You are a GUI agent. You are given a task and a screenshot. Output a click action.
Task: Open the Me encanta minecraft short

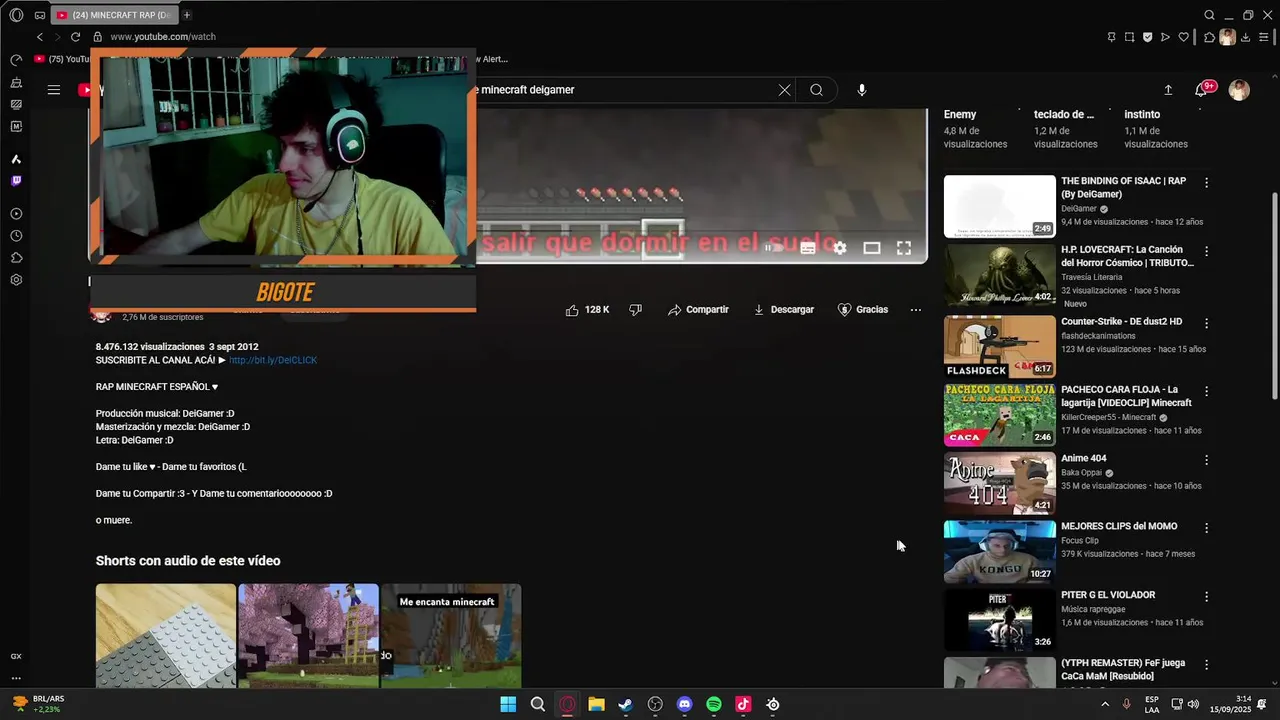coord(451,636)
